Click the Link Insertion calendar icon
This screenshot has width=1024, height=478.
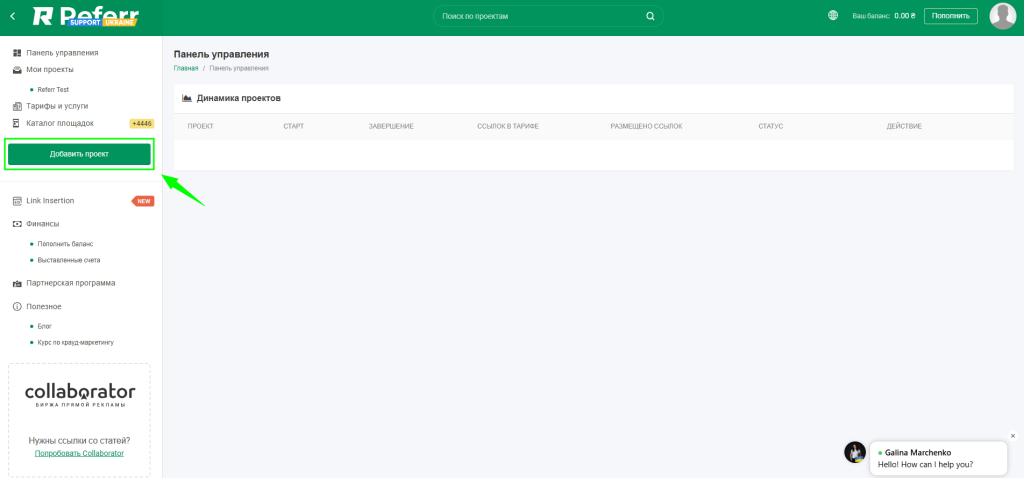coord(17,201)
